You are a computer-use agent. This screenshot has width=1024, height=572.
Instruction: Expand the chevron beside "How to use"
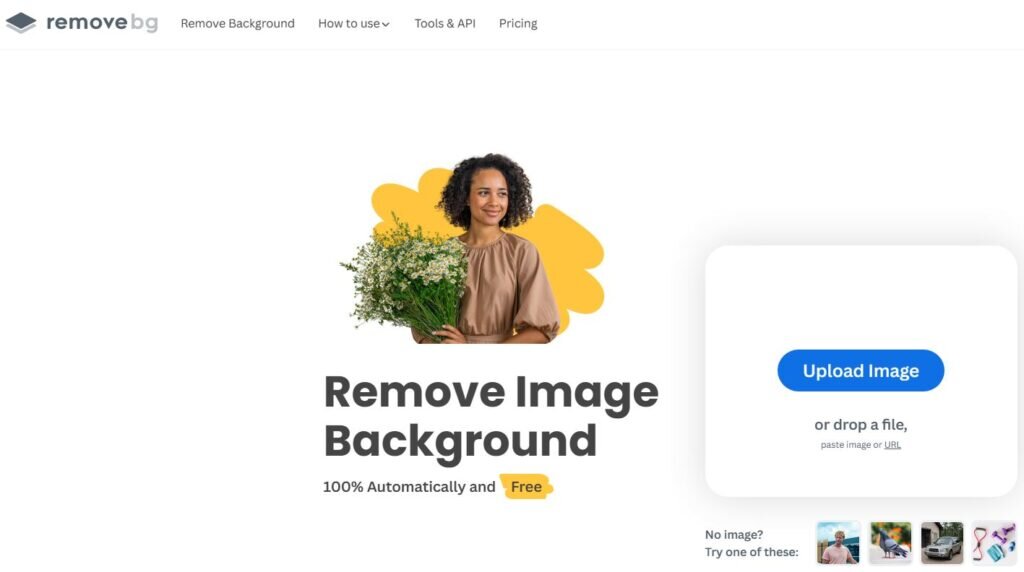386,25
